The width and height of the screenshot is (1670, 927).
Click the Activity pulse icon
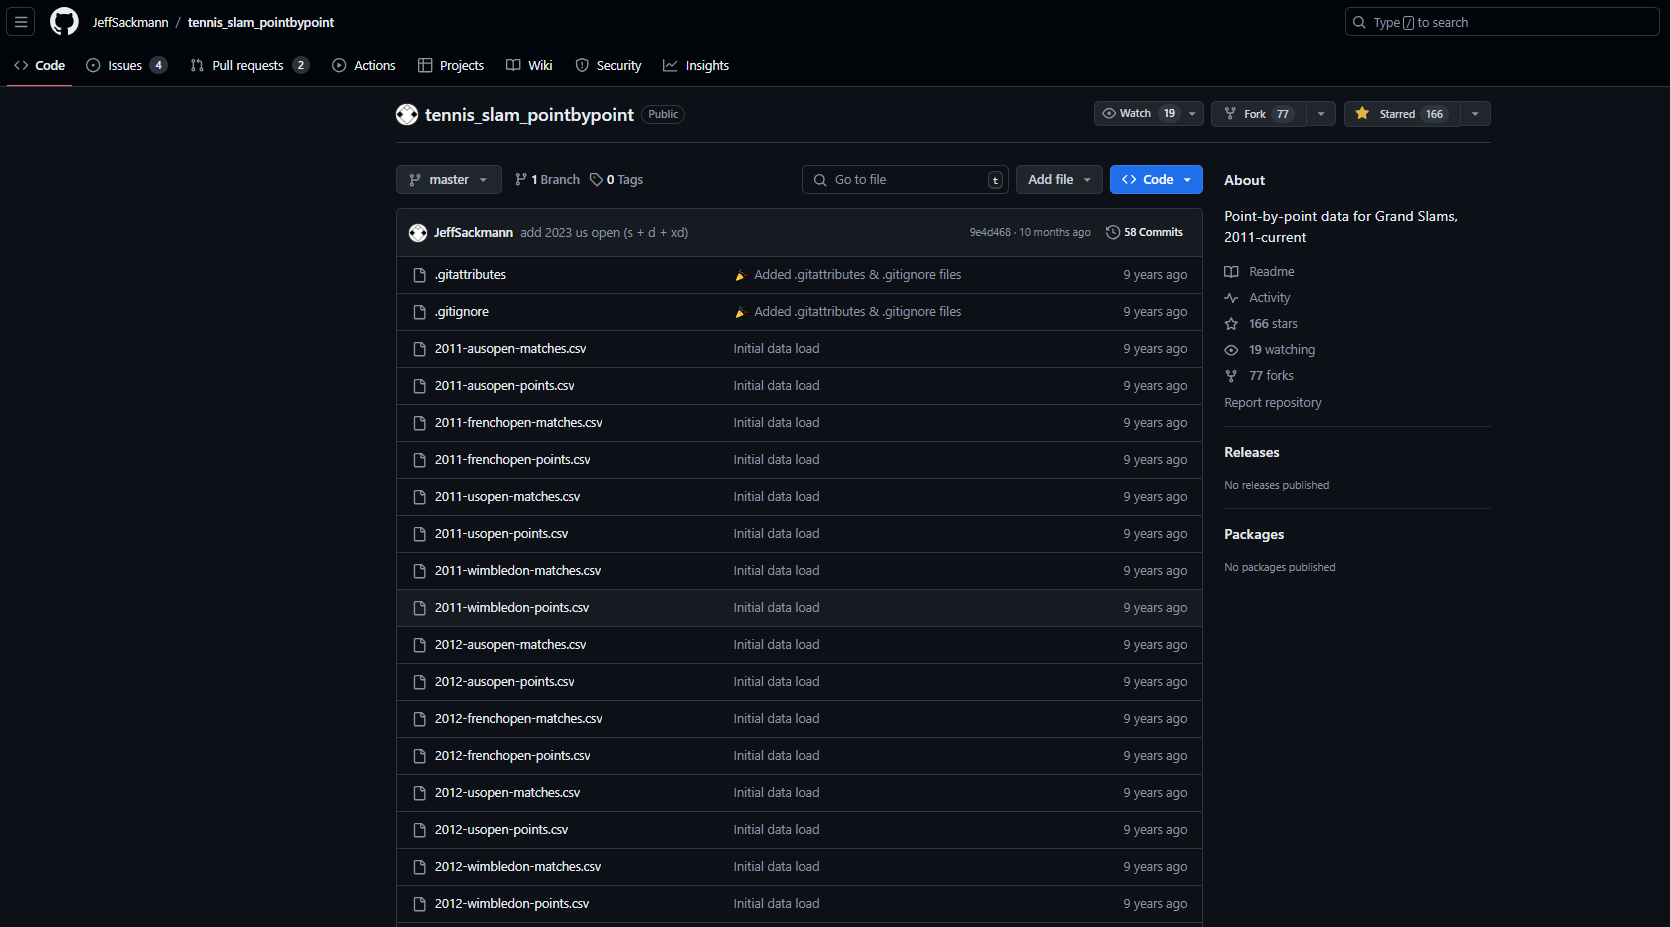pyautogui.click(x=1231, y=298)
